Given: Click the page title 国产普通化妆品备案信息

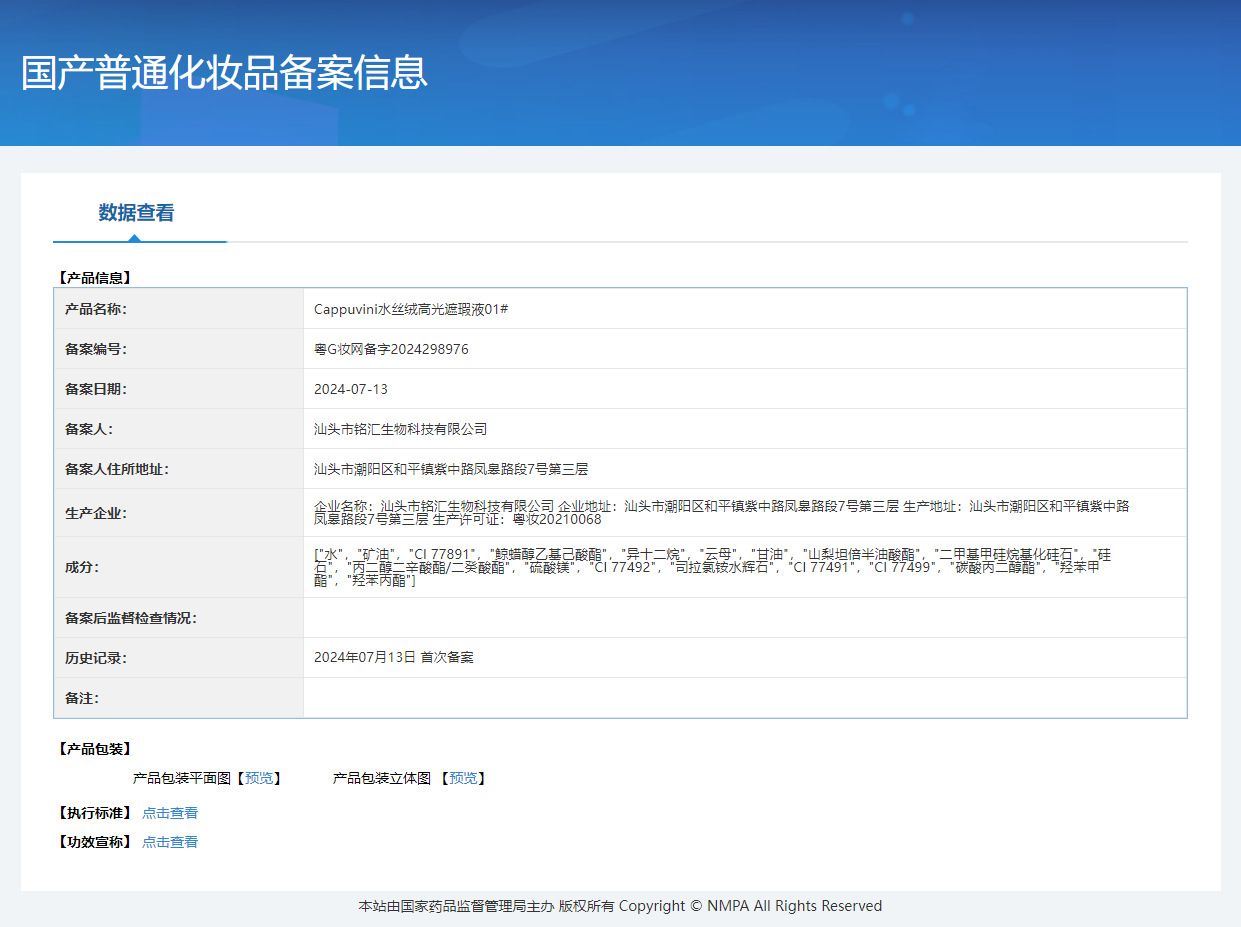Looking at the screenshot, I should 224,73.
